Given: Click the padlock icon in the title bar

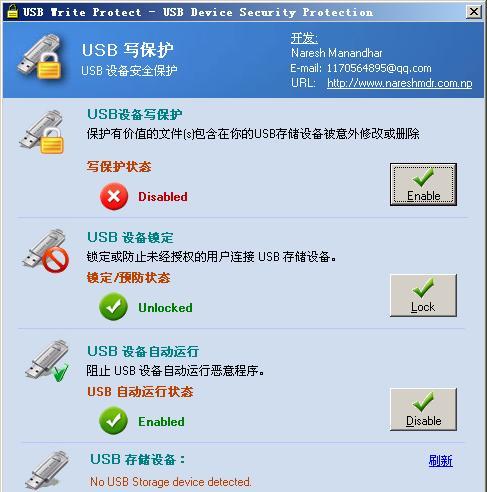Looking at the screenshot, I should [x=13, y=12].
